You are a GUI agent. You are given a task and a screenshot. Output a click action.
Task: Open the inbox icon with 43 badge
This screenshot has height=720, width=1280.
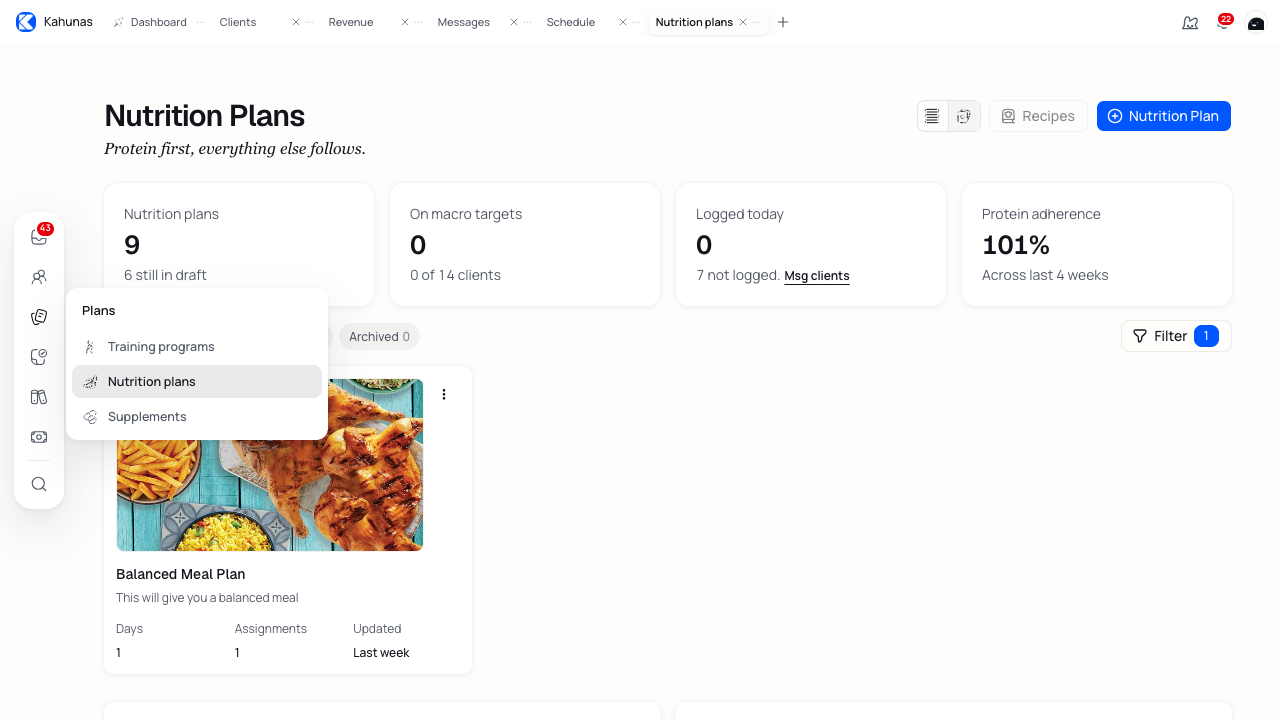pos(39,237)
